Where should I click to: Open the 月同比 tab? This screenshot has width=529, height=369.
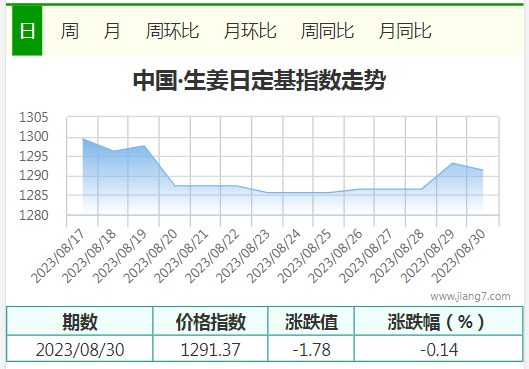405,31
